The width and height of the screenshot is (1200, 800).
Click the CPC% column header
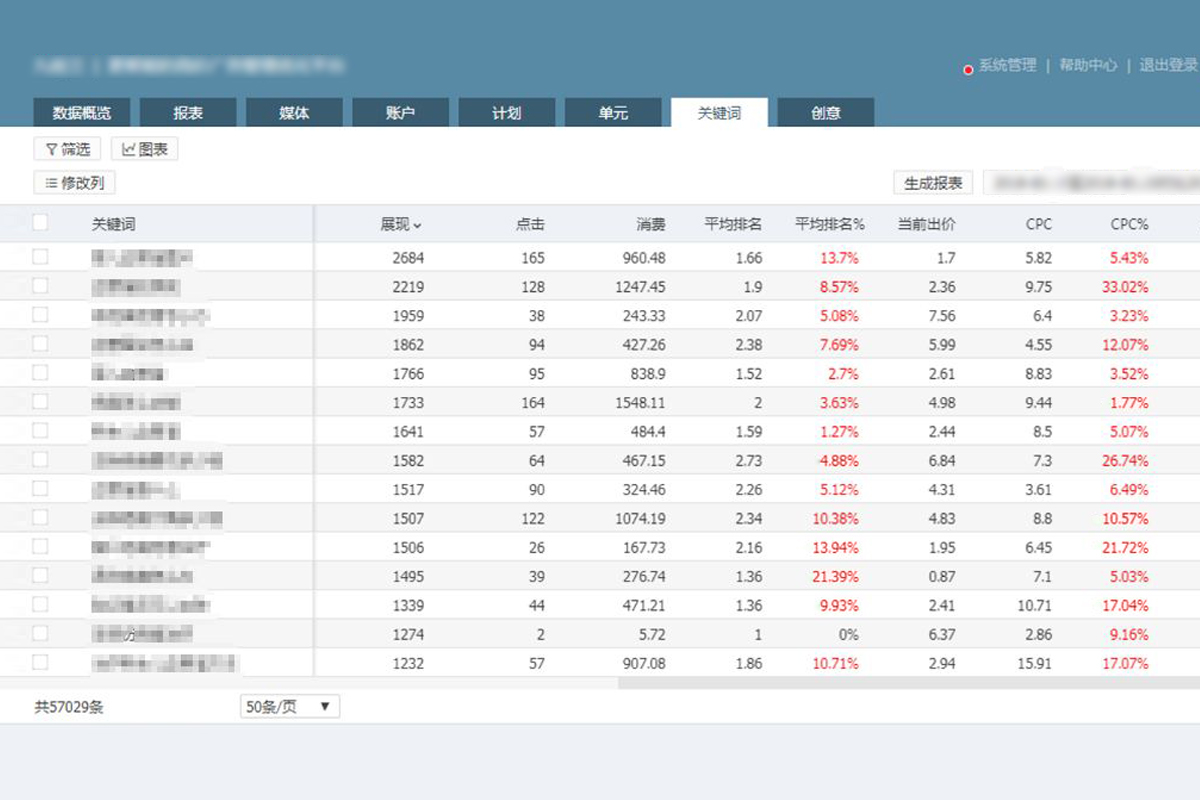pos(1129,225)
